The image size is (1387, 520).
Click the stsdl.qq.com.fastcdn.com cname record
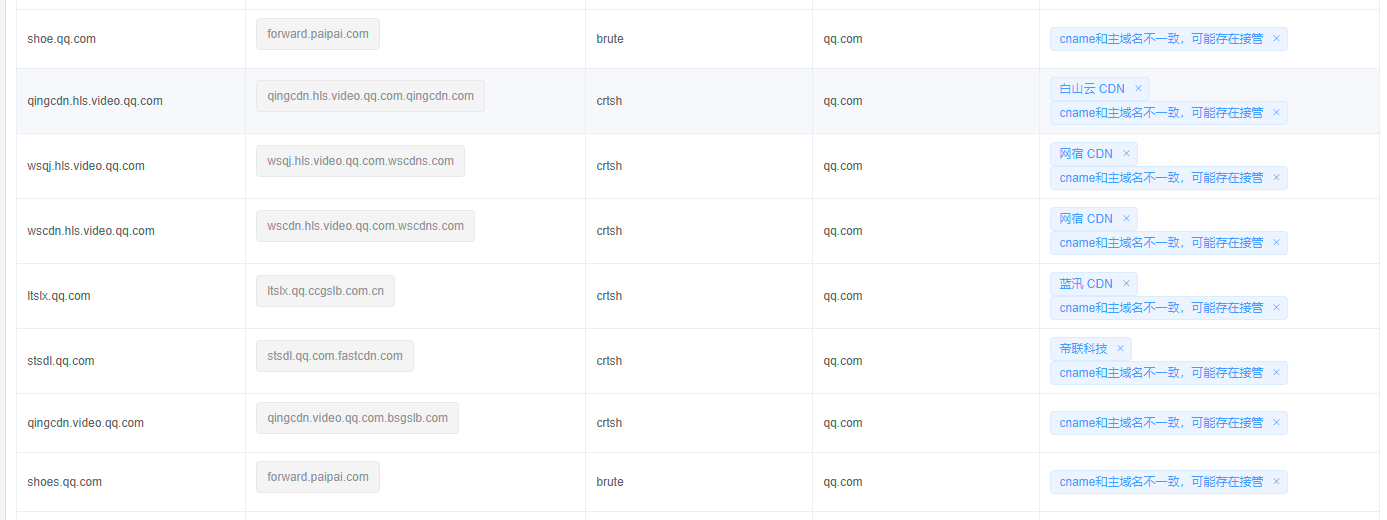tap(335, 356)
